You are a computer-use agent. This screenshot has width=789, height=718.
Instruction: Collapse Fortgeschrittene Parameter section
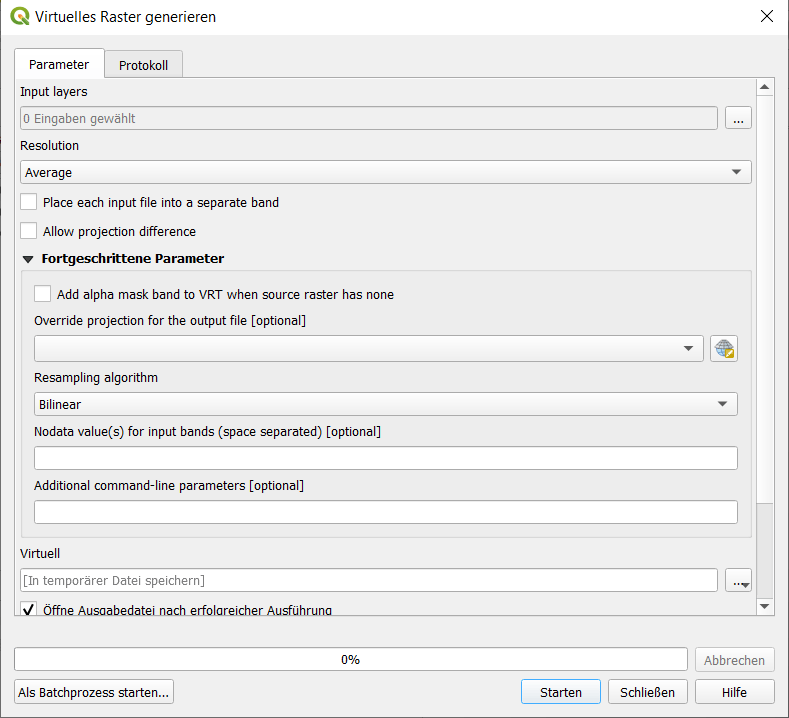(28, 259)
